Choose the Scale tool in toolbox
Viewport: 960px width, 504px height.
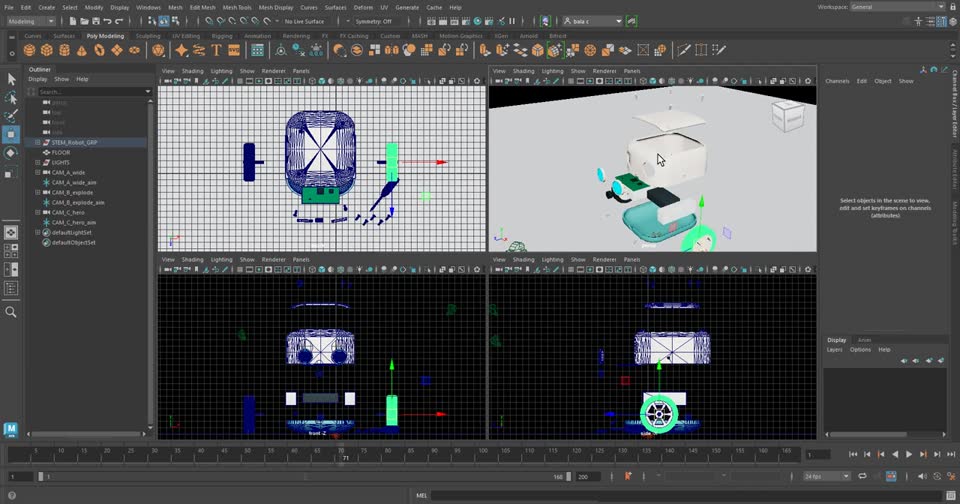[11, 173]
